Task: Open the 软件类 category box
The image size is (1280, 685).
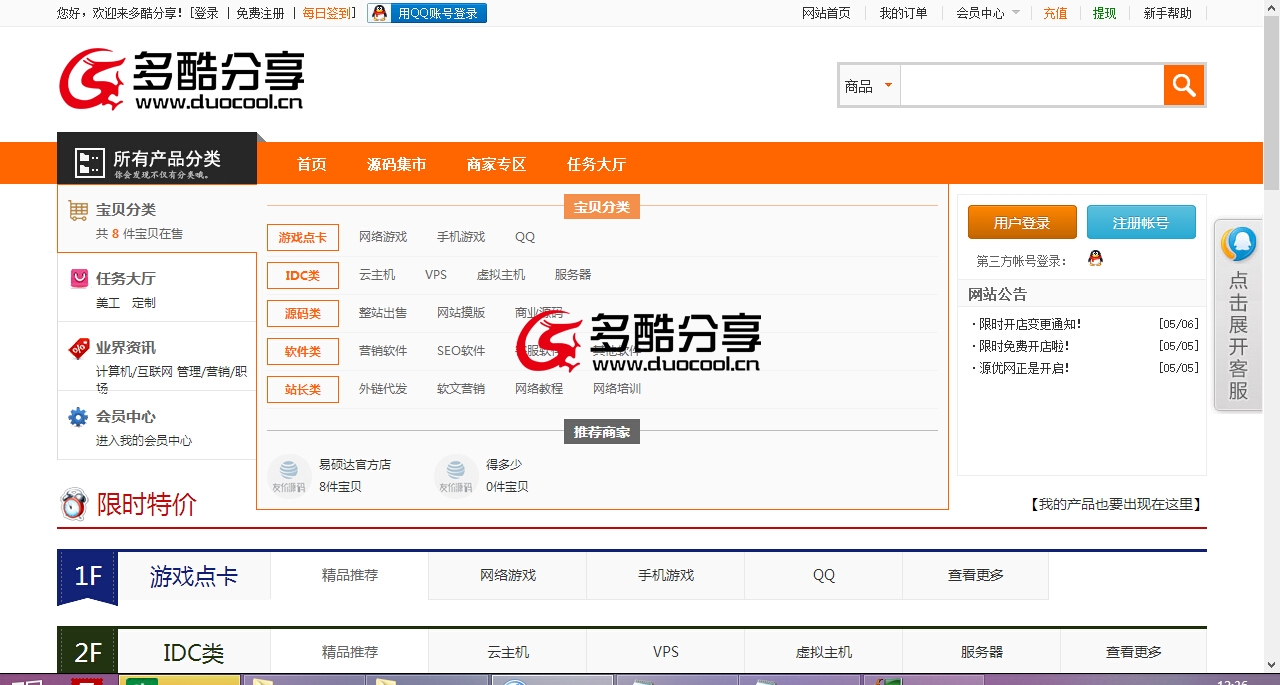Action: pyautogui.click(x=303, y=351)
